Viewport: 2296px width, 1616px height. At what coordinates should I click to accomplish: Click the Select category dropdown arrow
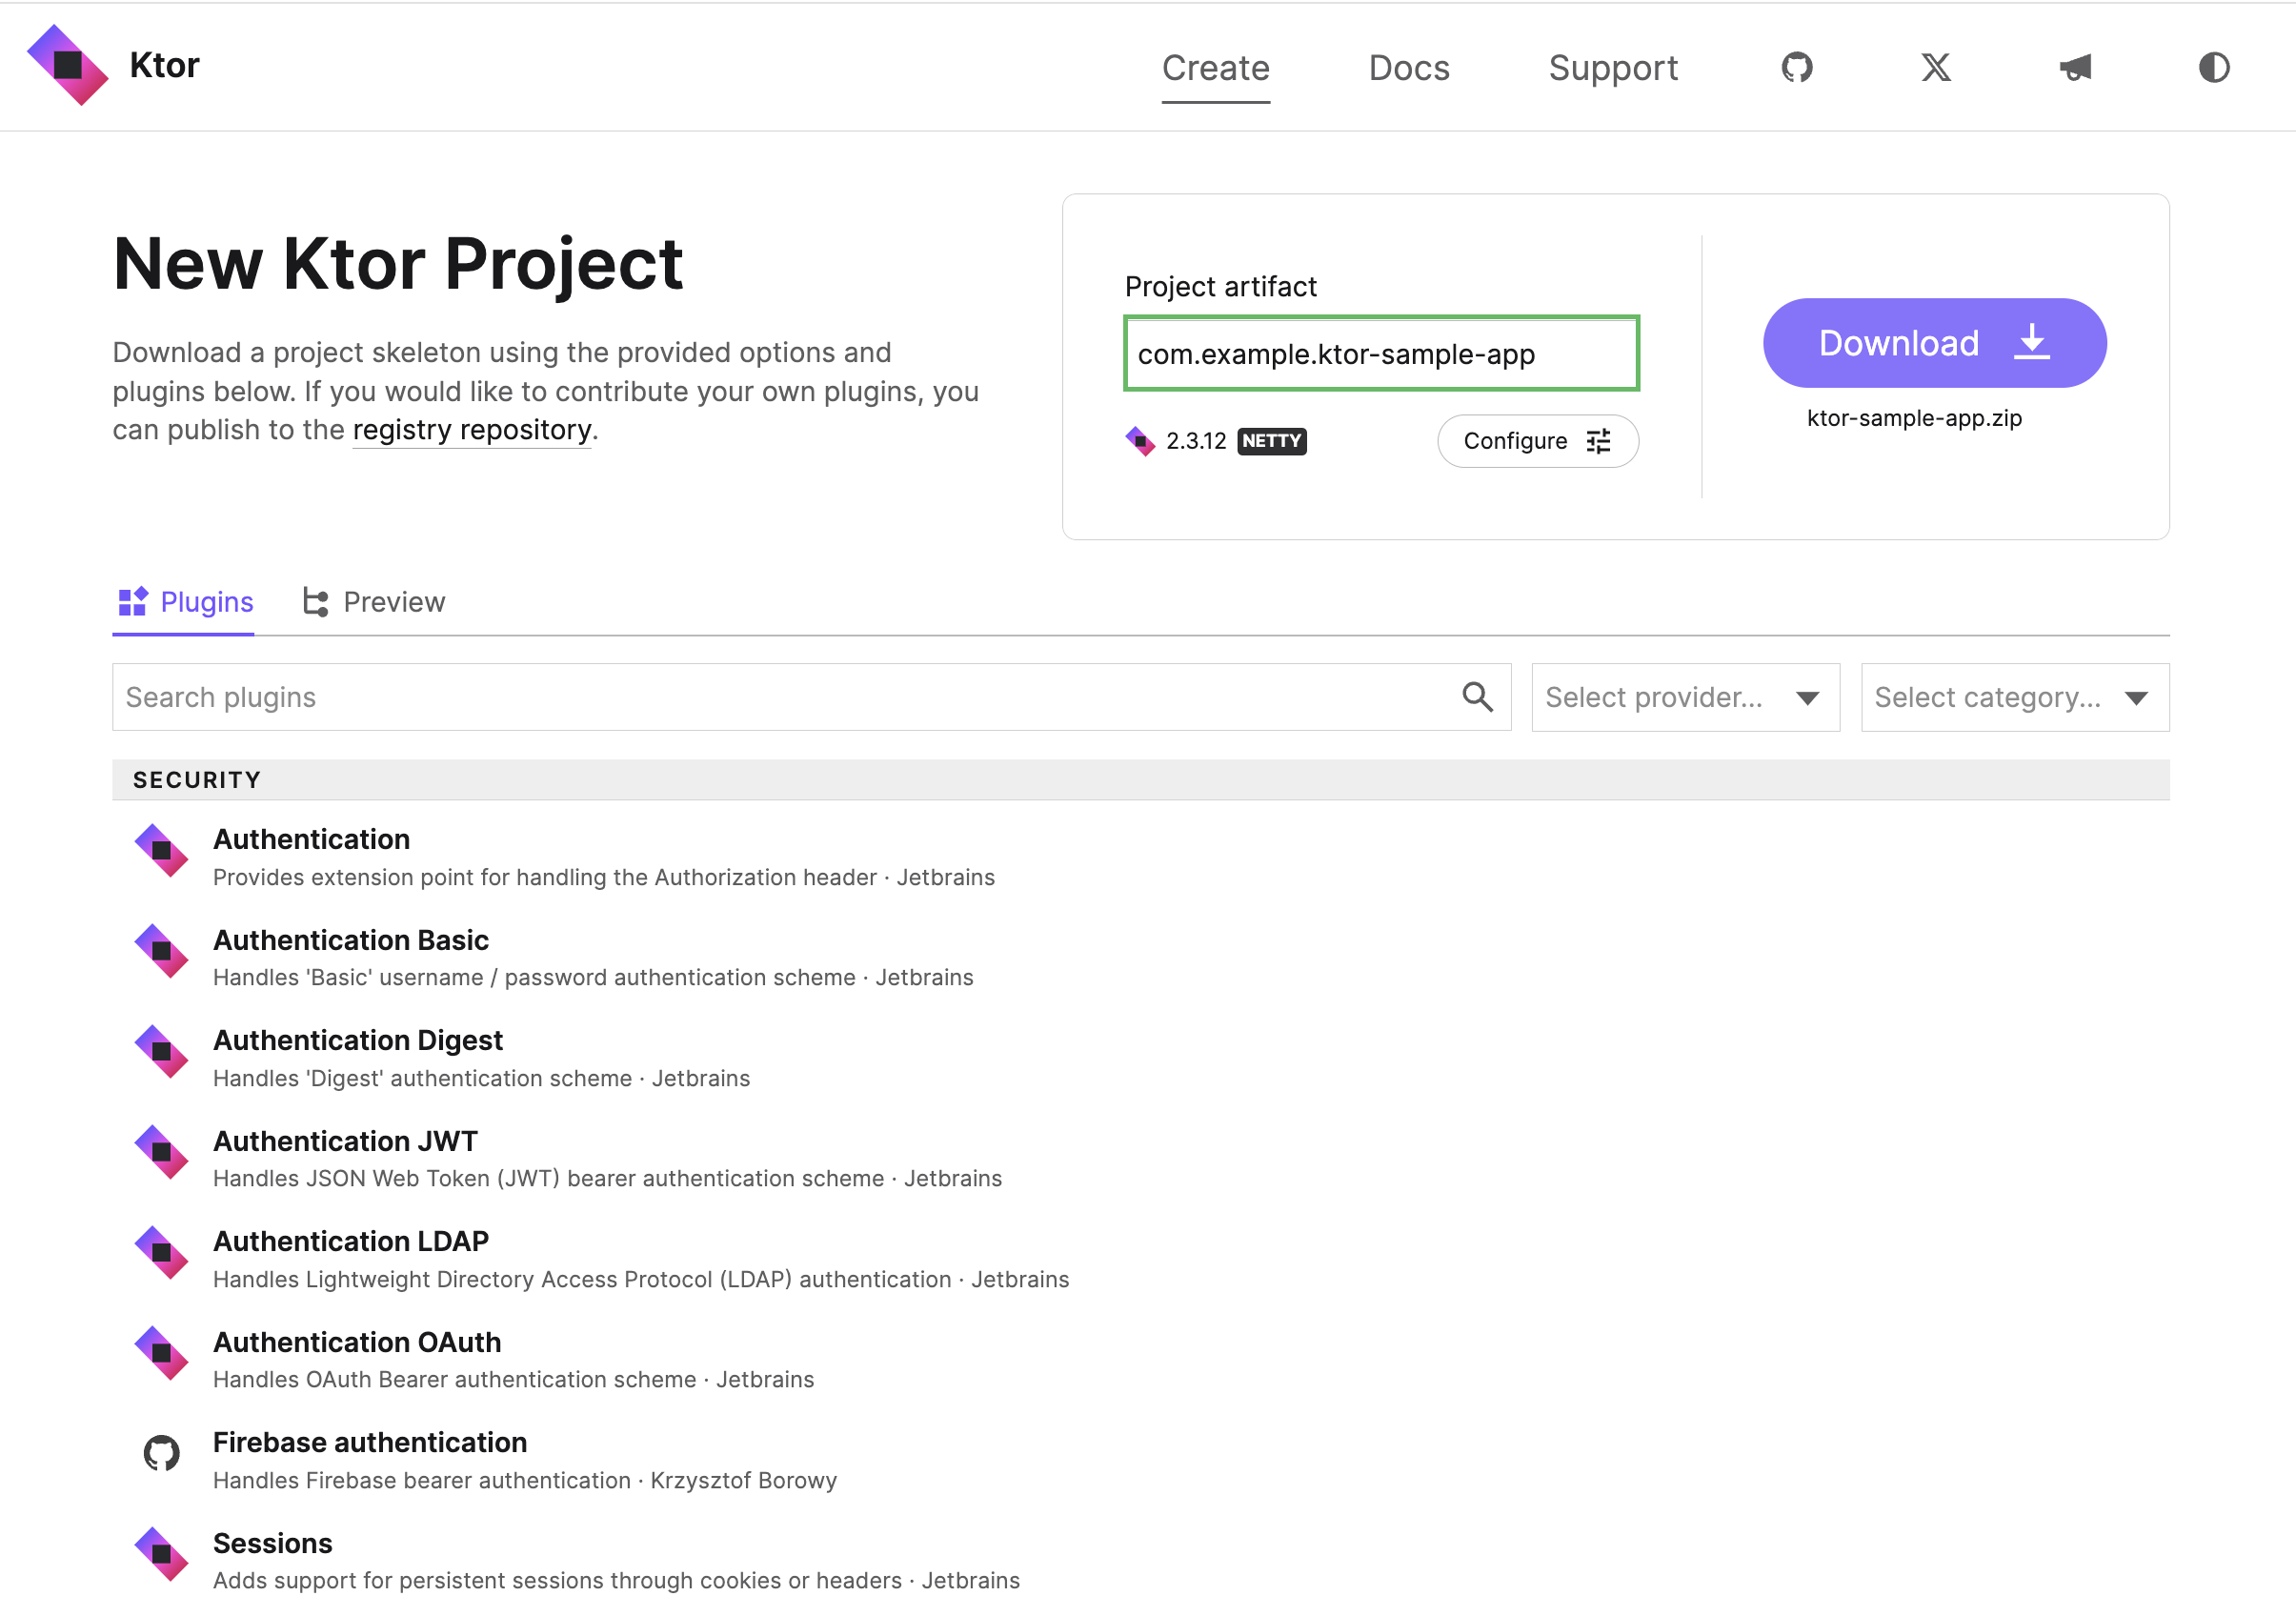2136,698
